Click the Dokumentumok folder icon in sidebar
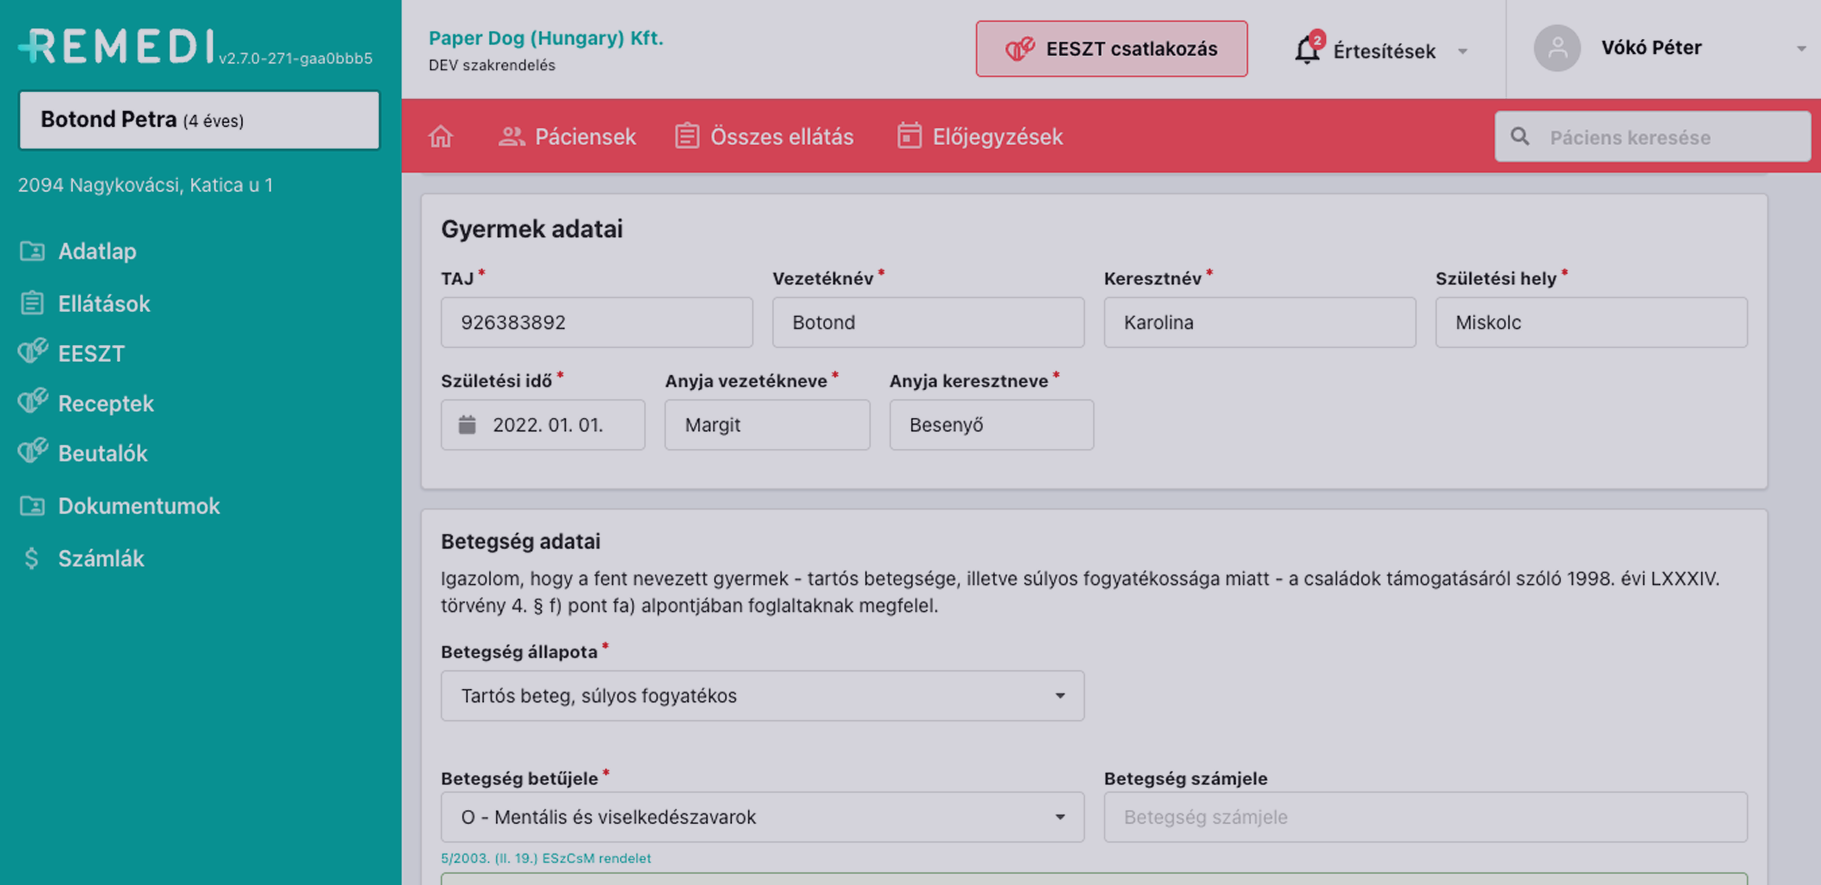1821x885 pixels. click(x=32, y=506)
